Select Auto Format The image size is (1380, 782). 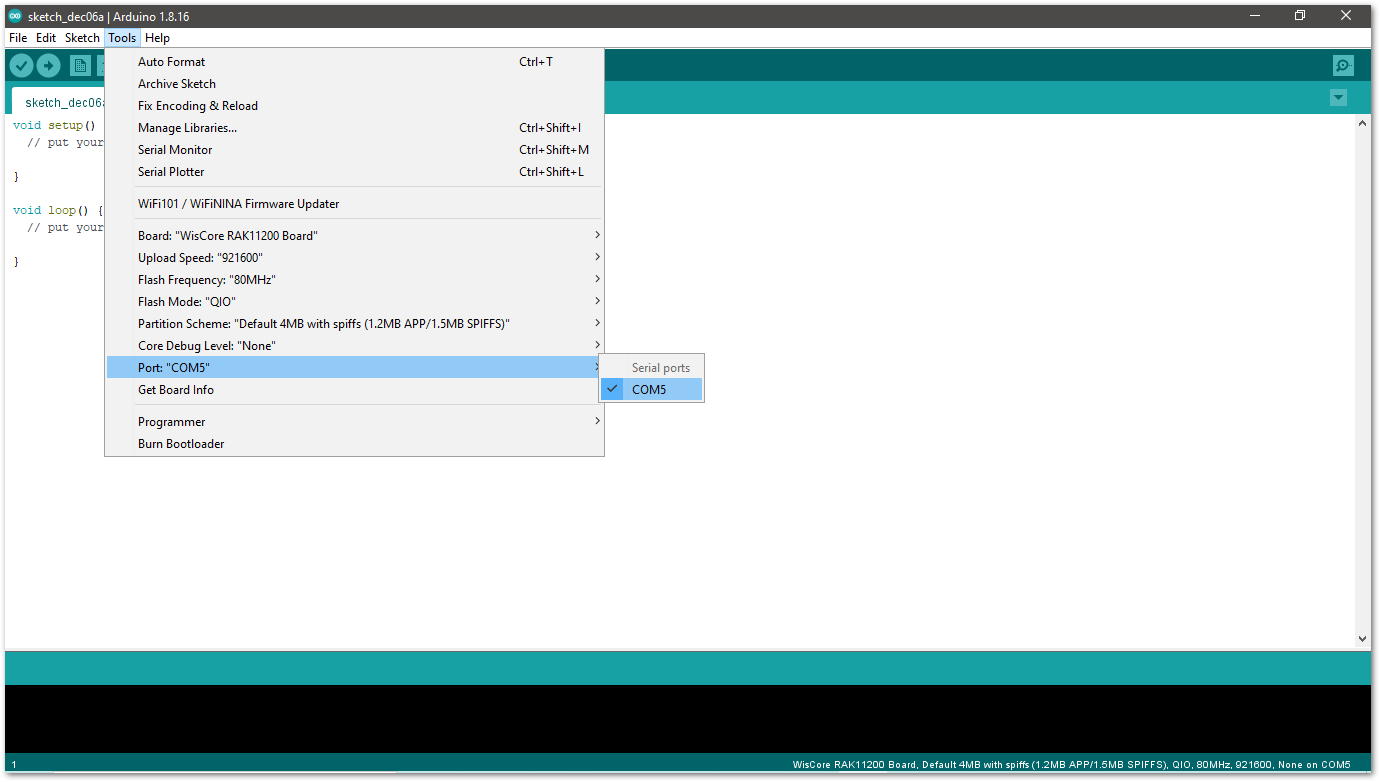354,62
